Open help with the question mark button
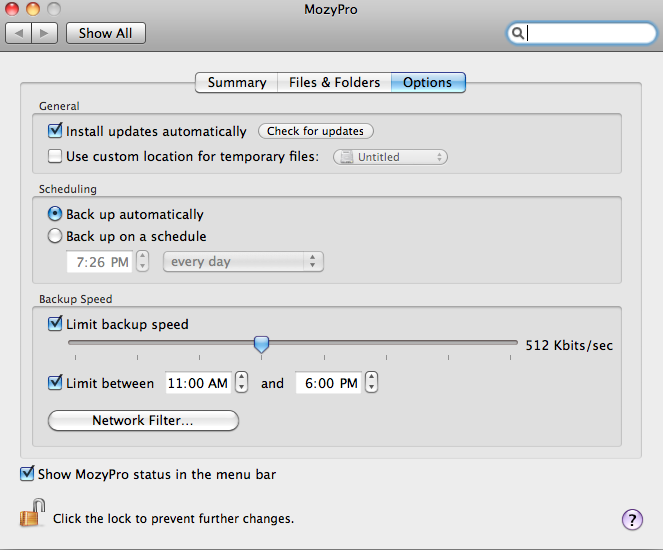Image resolution: width=663 pixels, height=550 pixels. coord(631,519)
